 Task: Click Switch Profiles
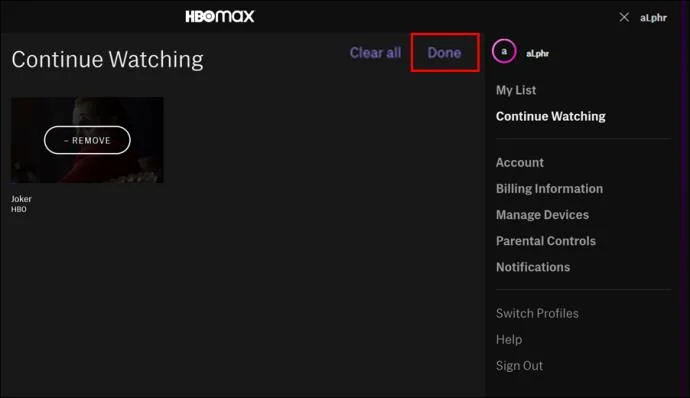(x=537, y=313)
